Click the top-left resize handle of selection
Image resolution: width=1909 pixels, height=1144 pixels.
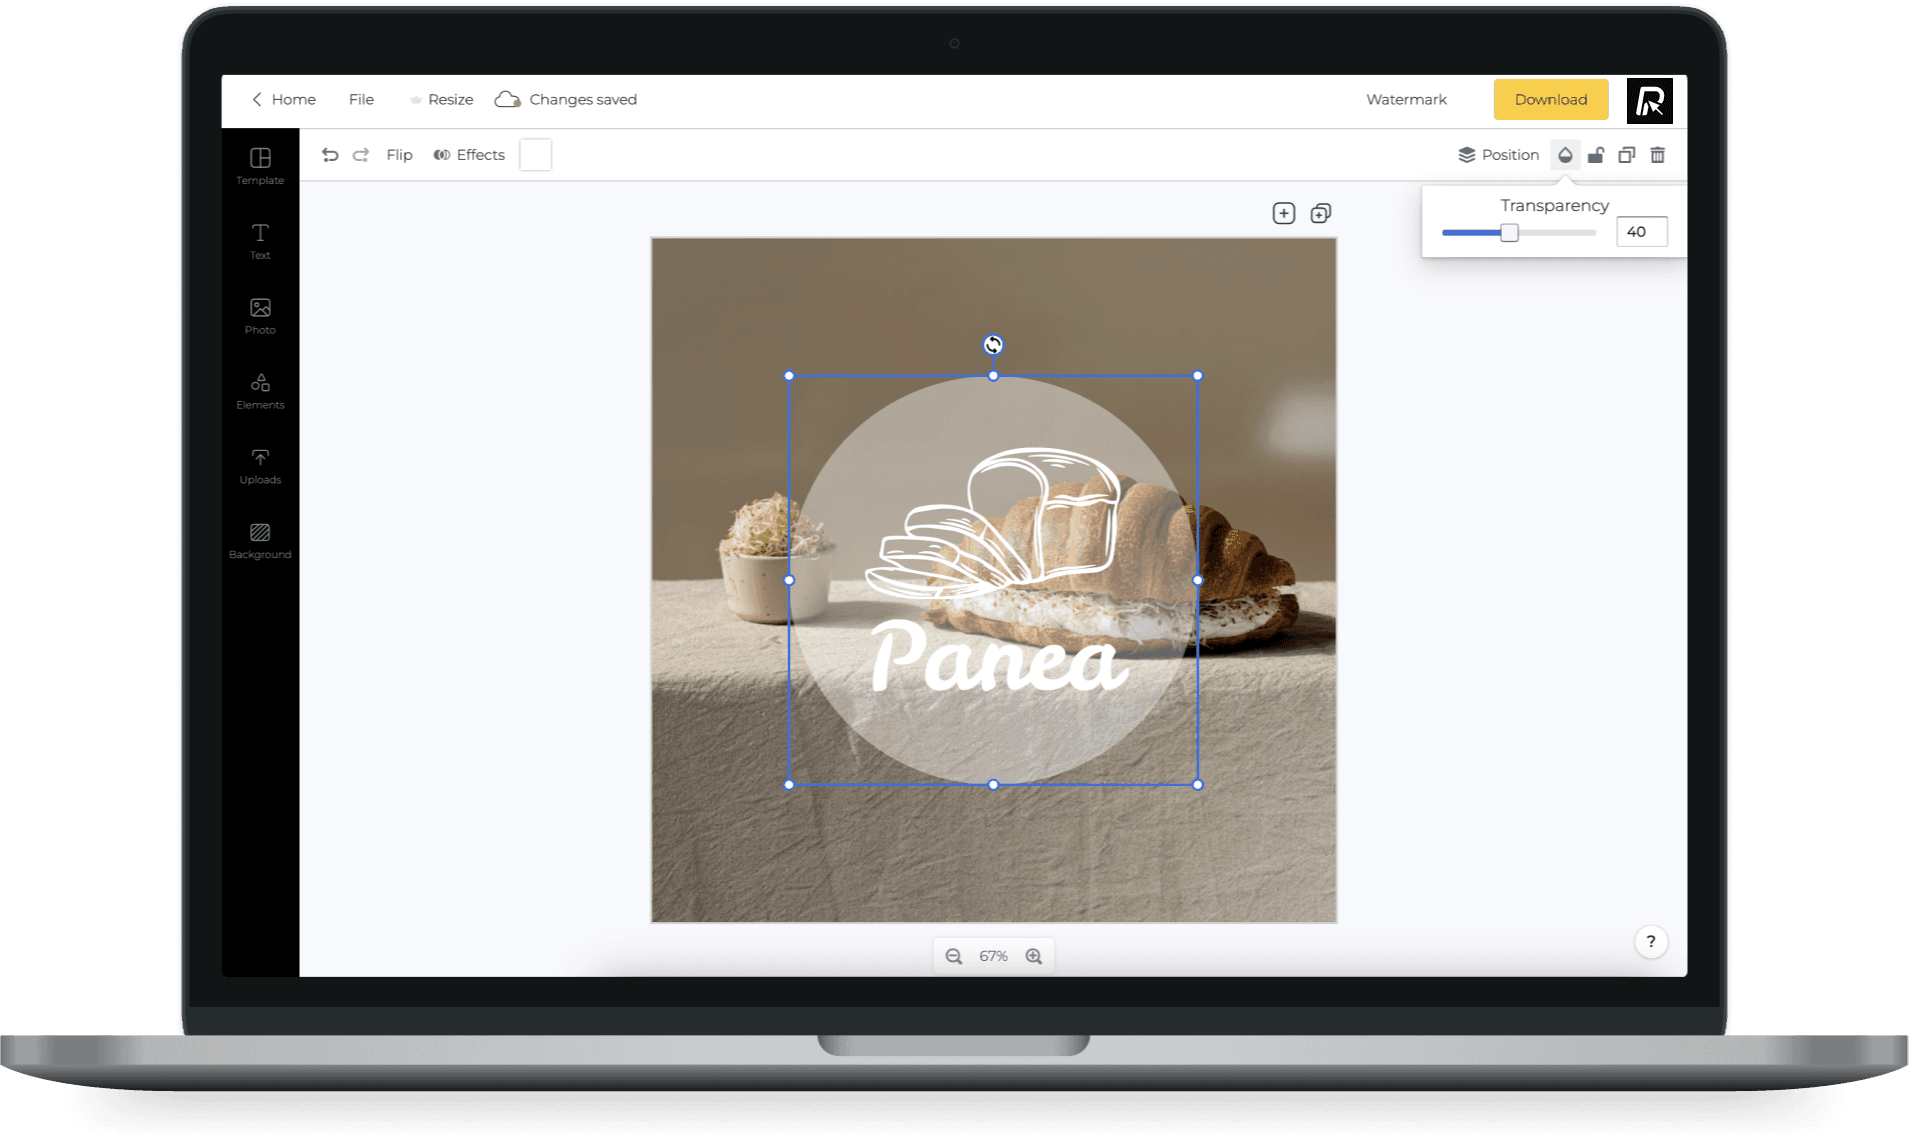click(789, 376)
